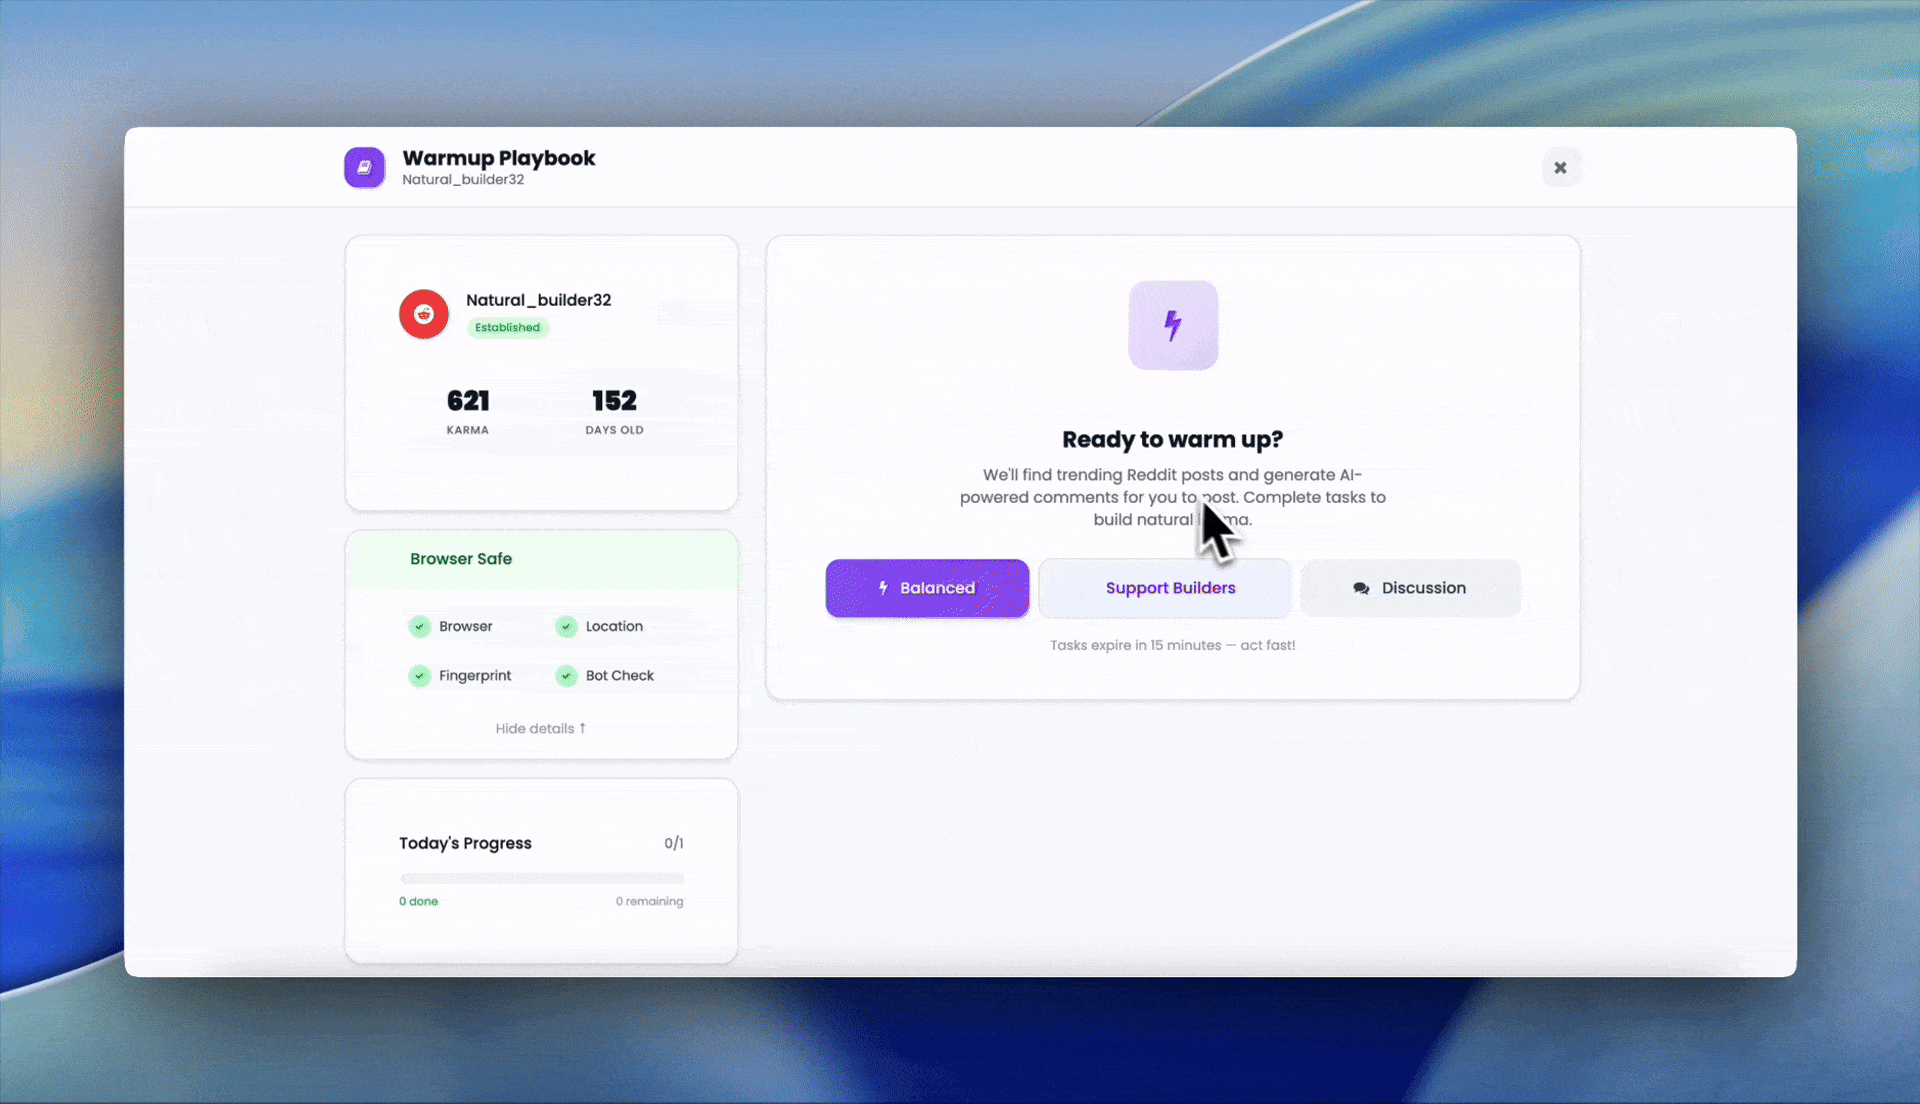Click the Warmup Playbook title text
Screen dimensions: 1920x1104
coord(498,158)
